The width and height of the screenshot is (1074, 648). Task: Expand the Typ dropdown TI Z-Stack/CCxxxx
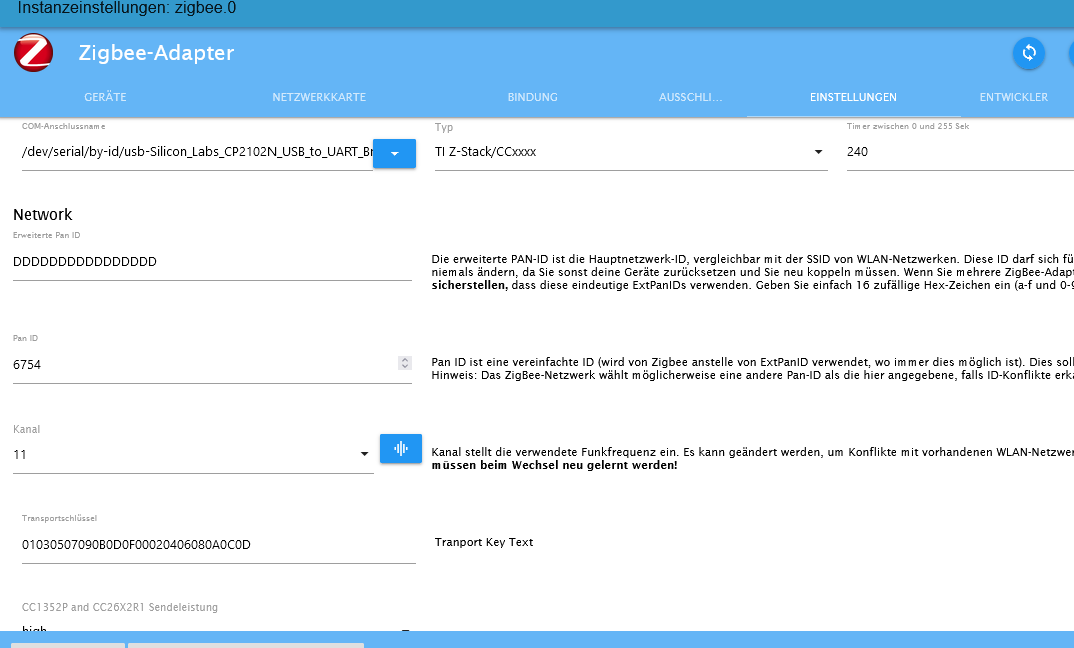631,152
